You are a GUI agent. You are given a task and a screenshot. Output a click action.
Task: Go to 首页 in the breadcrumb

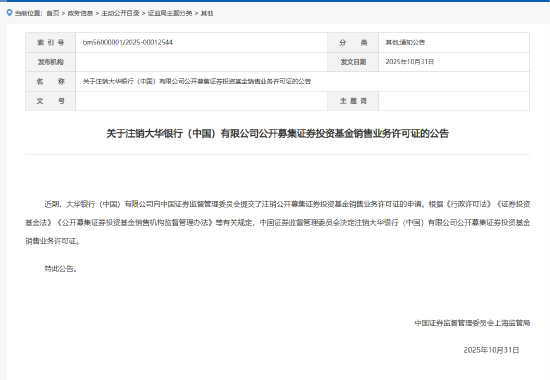[53, 13]
